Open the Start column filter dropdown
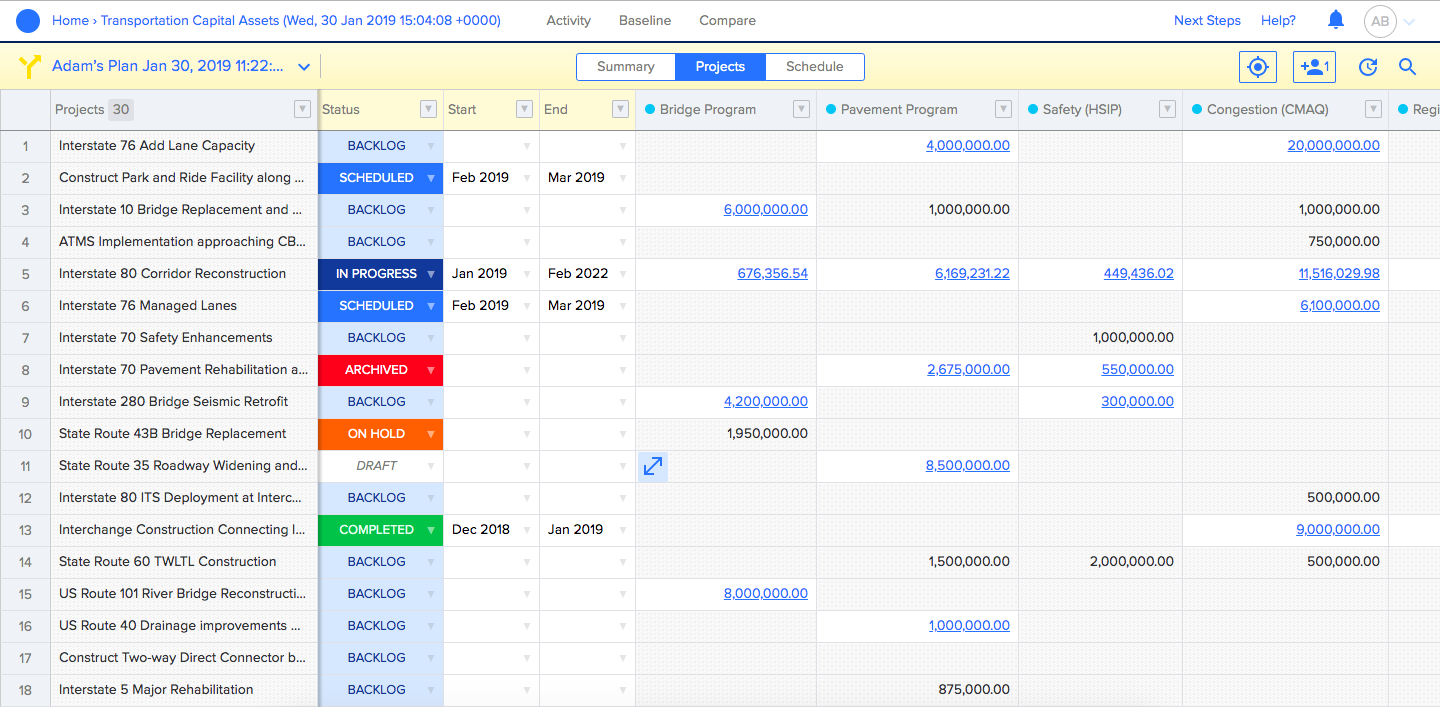 click(x=524, y=109)
